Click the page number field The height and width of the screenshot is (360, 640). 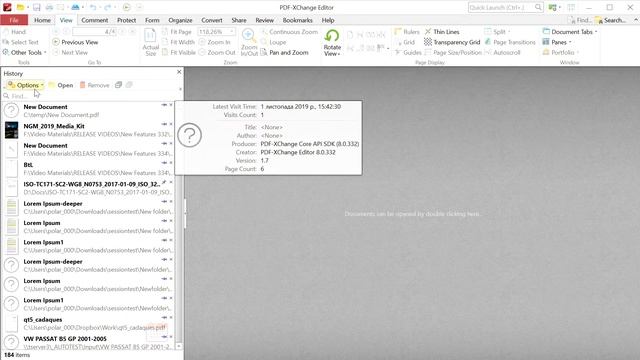click(95, 32)
